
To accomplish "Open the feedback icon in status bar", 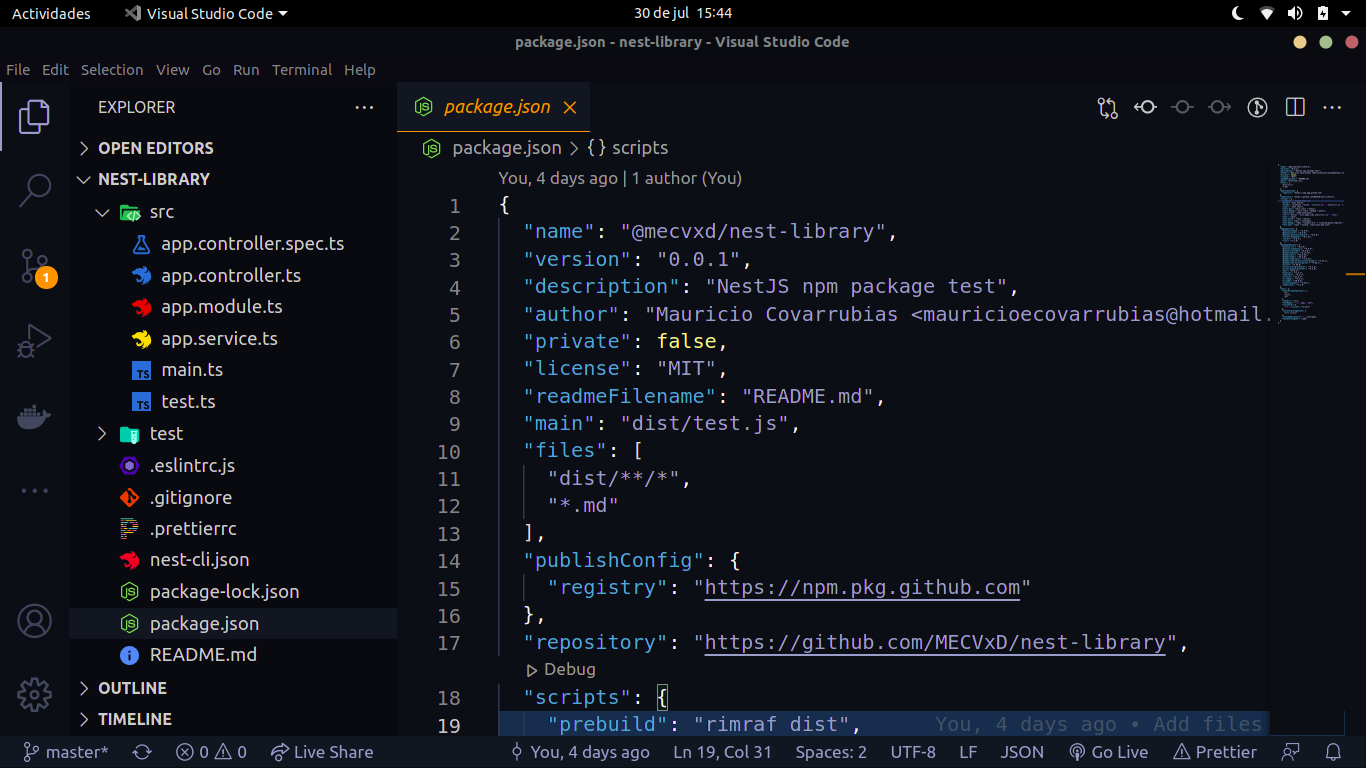I will 1292,752.
